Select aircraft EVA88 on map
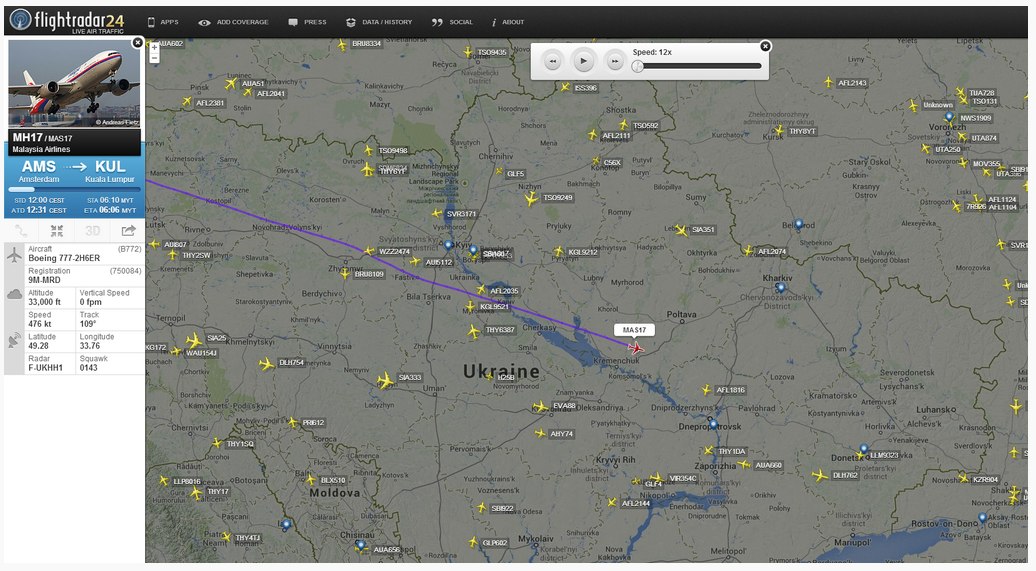1036x571 pixels. pos(541,406)
